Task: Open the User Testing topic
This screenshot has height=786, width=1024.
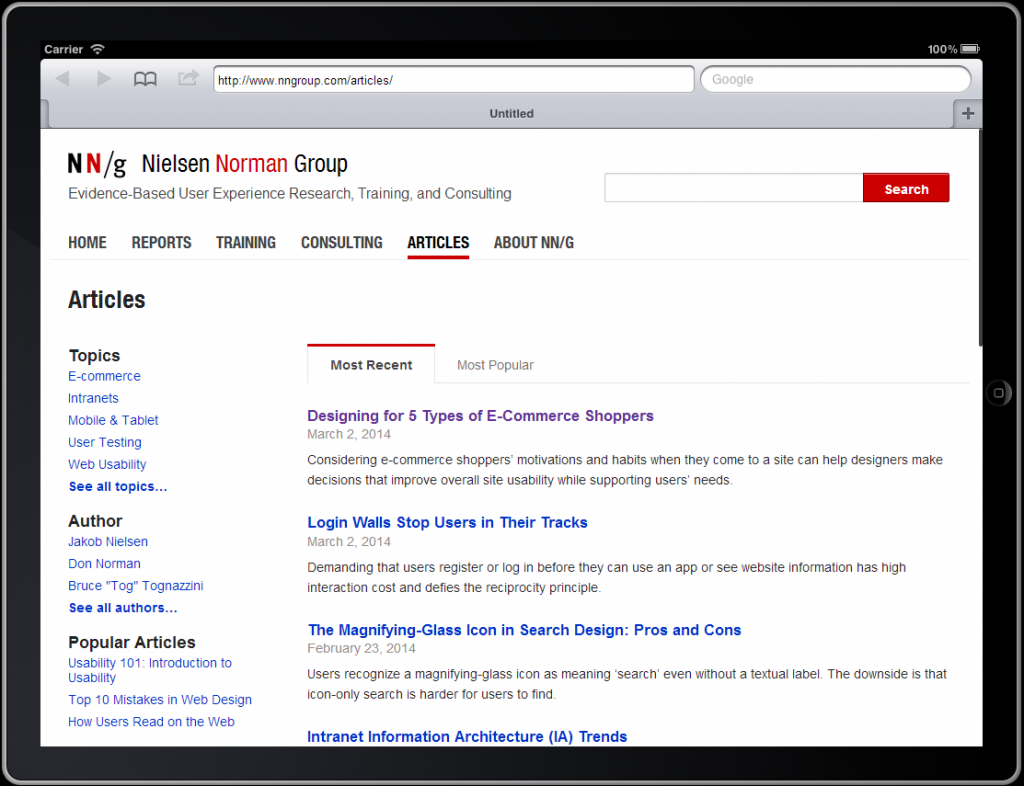Action: [x=104, y=443]
